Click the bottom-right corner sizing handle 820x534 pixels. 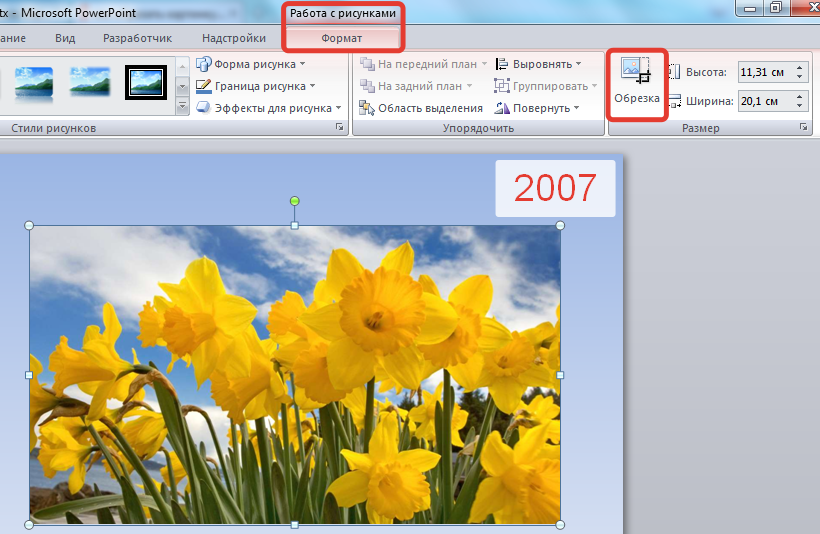pyautogui.click(x=560, y=525)
